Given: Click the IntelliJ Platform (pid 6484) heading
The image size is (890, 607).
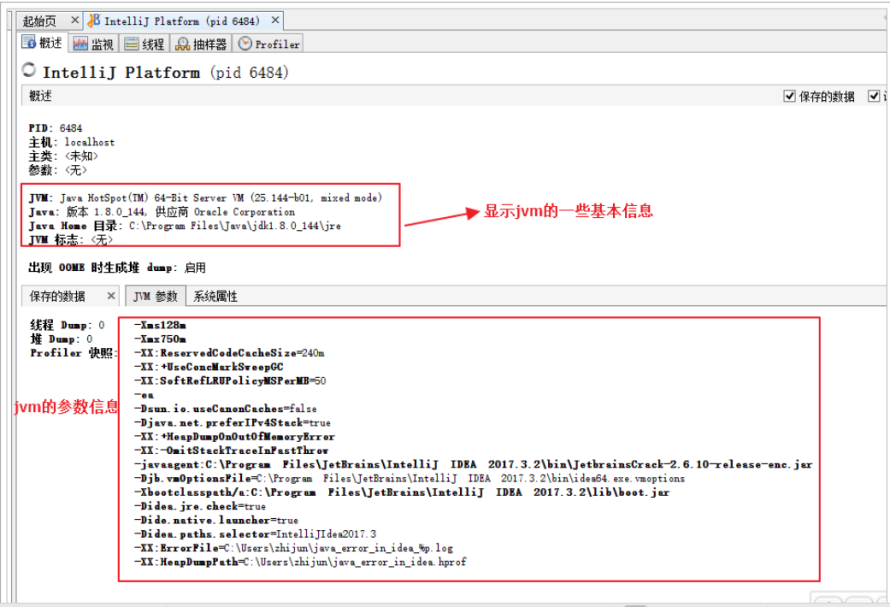Looking at the screenshot, I should tap(166, 72).
